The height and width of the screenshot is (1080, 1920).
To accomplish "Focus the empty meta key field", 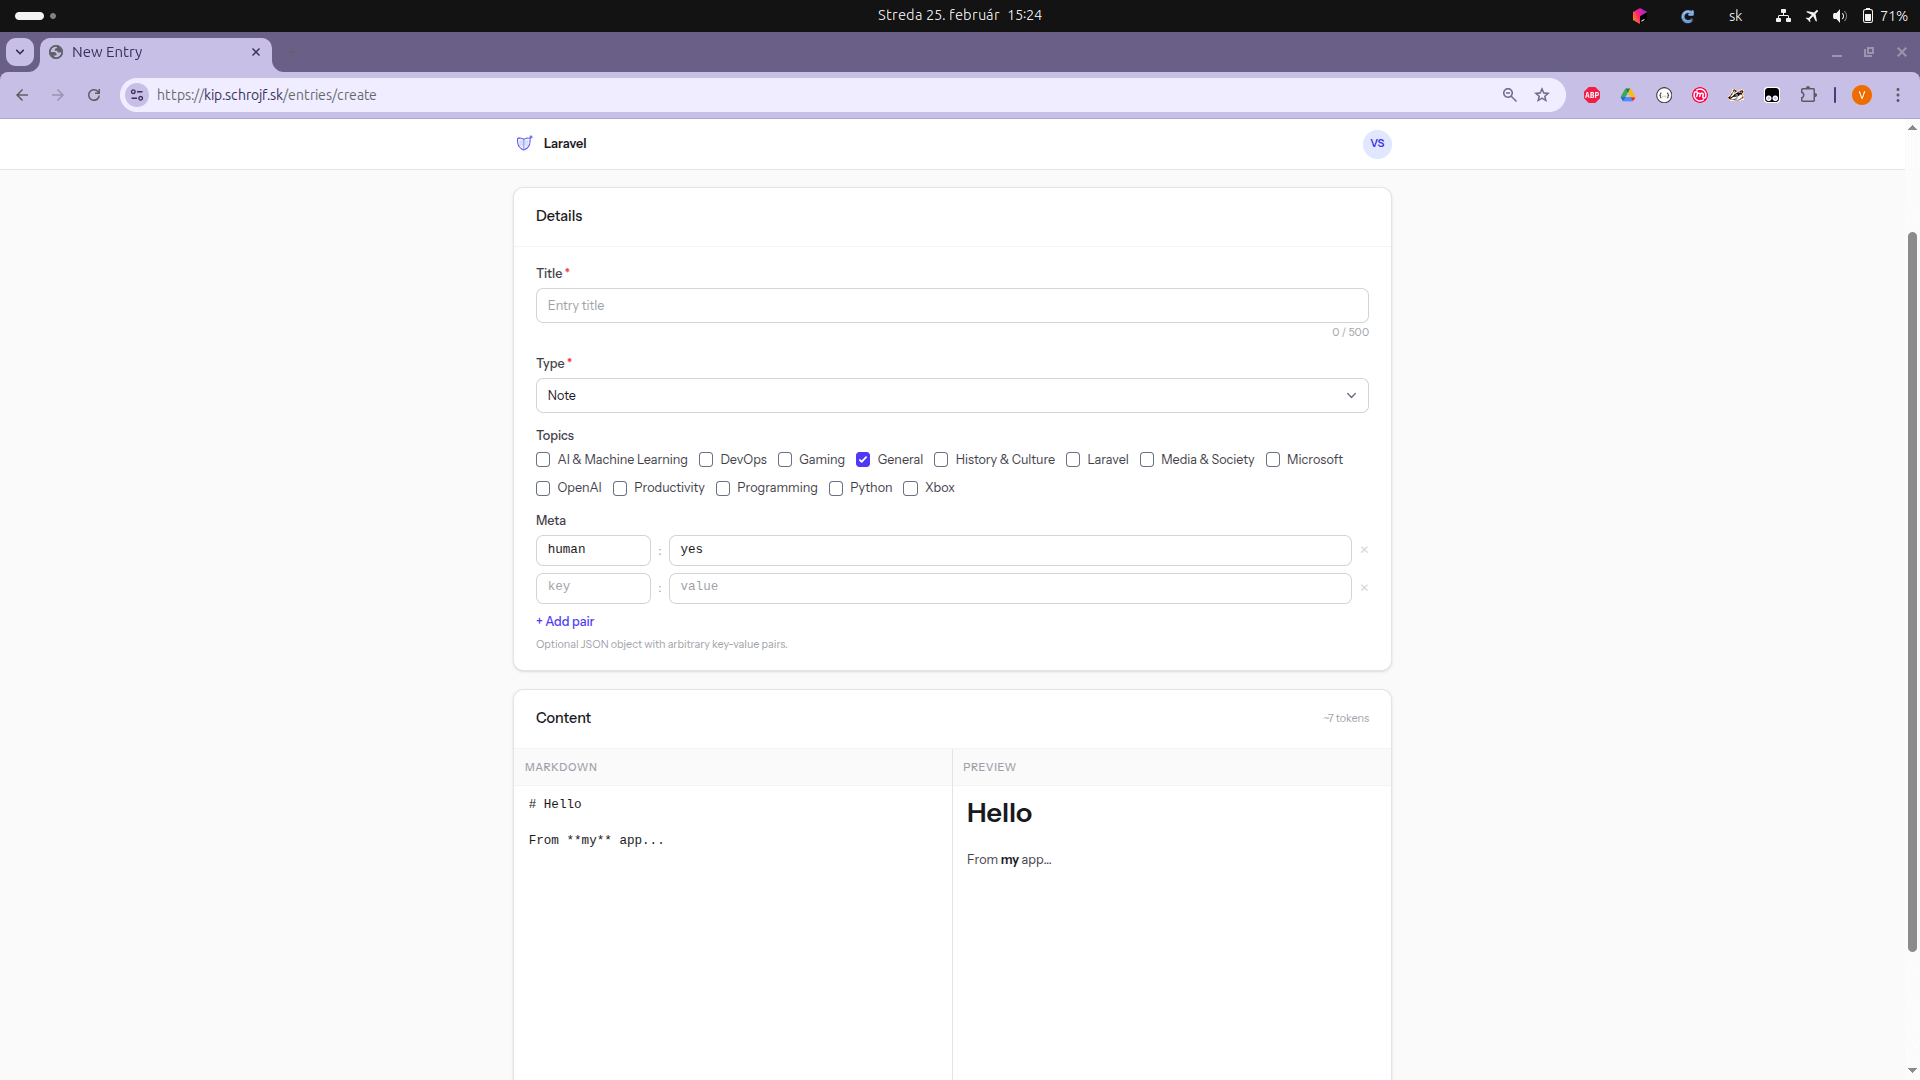I will click(593, 588).
